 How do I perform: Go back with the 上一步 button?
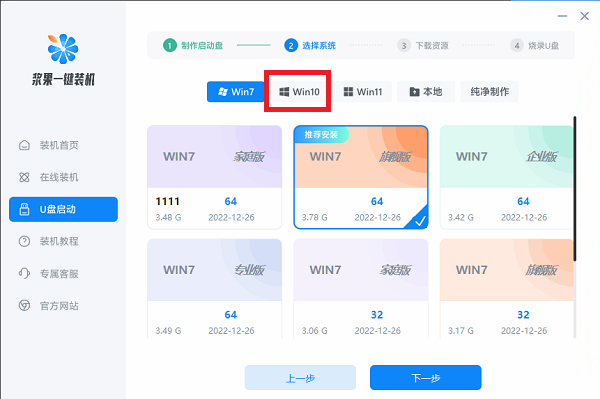pyautogui.click(x=300, y=378)
